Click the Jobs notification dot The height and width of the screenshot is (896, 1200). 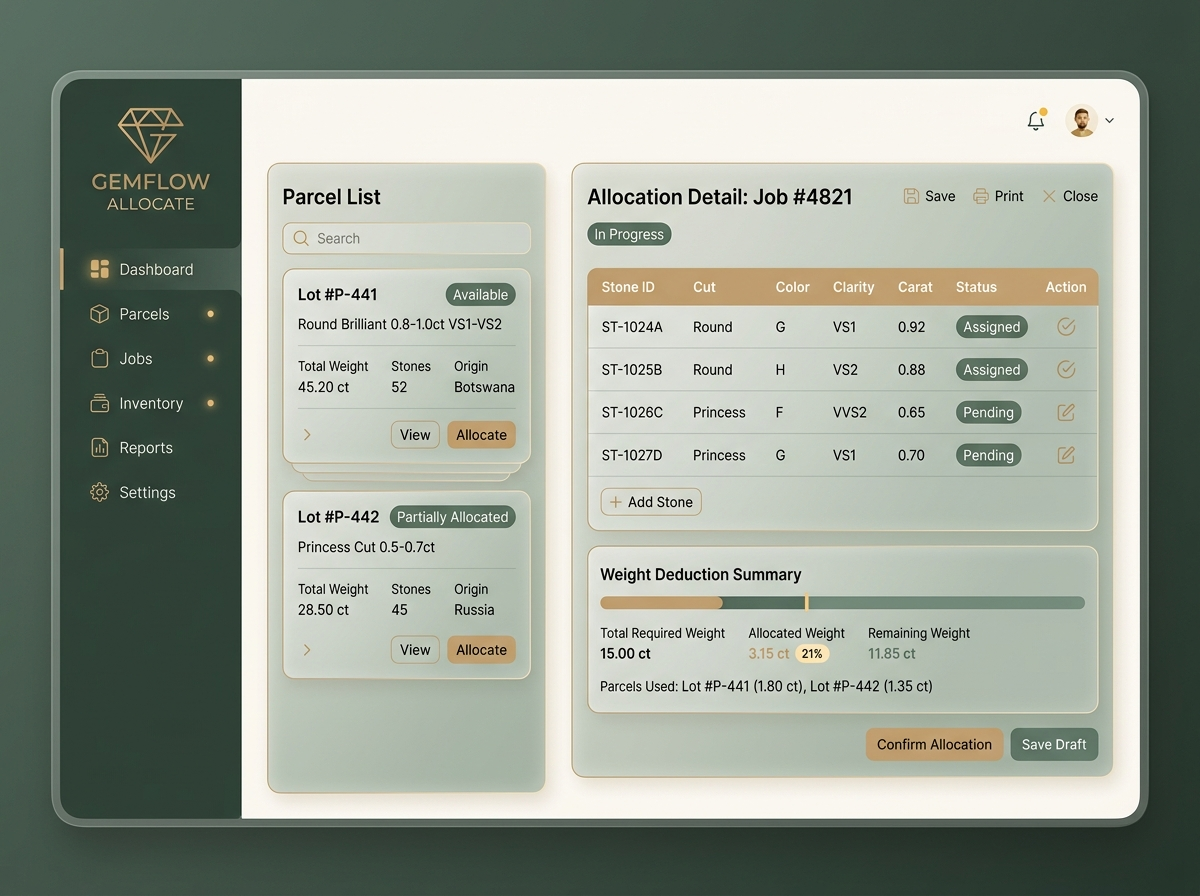click(210, 358)
